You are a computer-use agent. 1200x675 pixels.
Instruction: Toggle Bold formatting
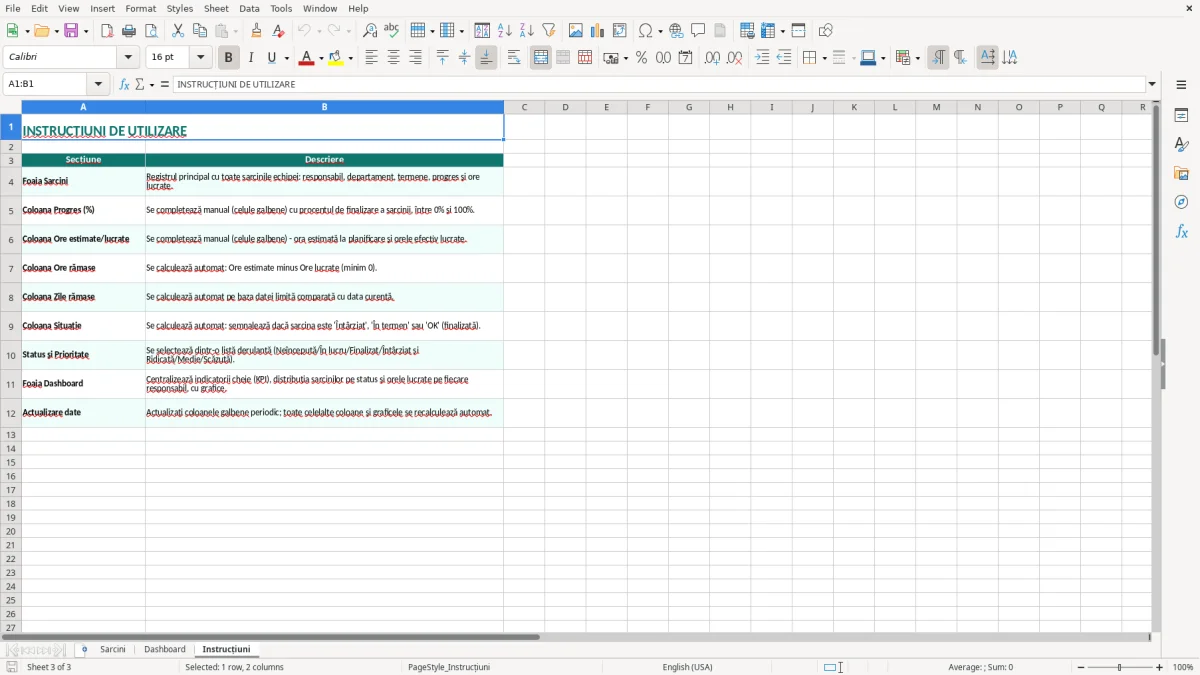pyautogui.click(x=229, y=58)
